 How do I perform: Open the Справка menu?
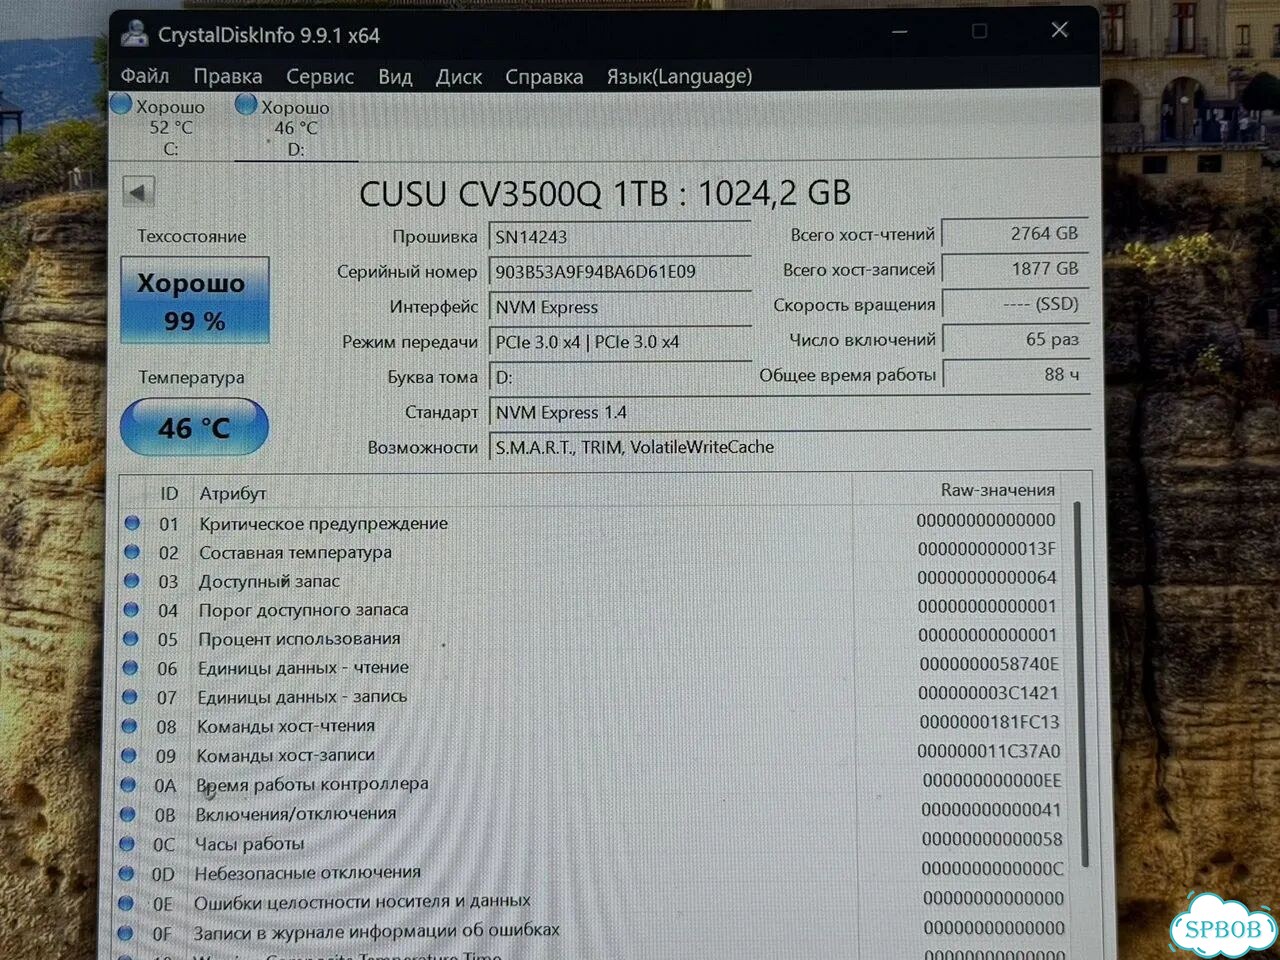[x=544, y=76]
